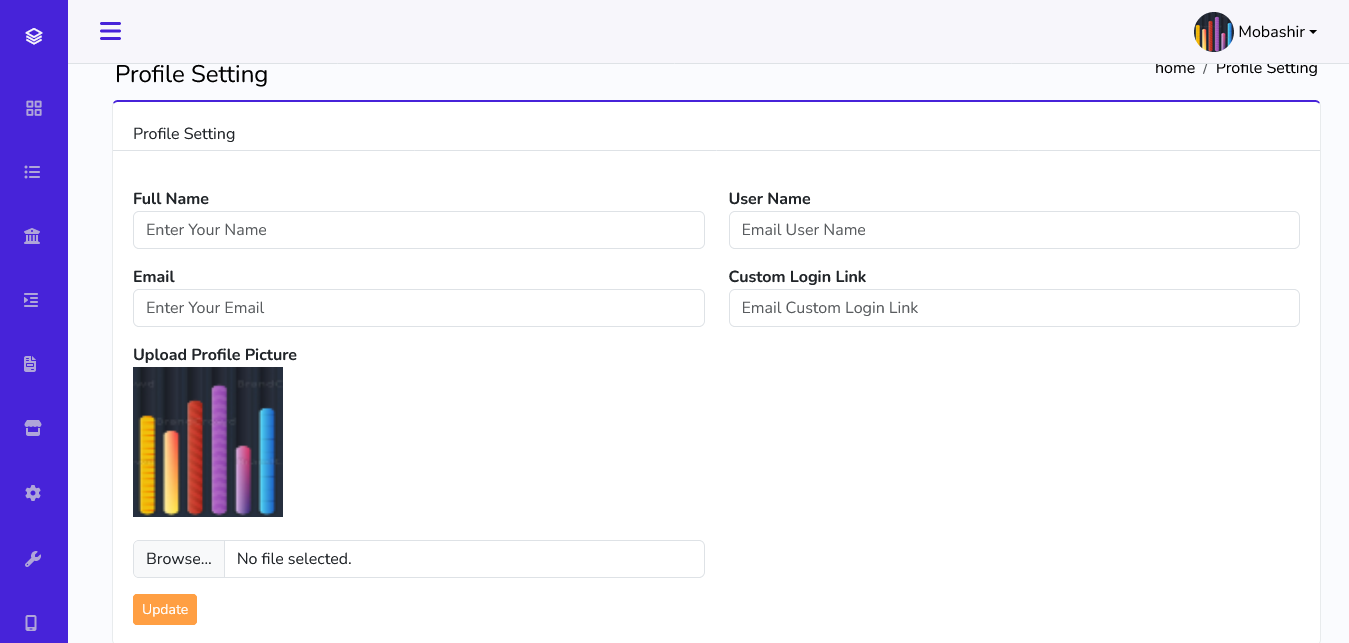1349x643 pixels.
Task: Open the home breadcrumb link
Action: (x=1175, y=67)
